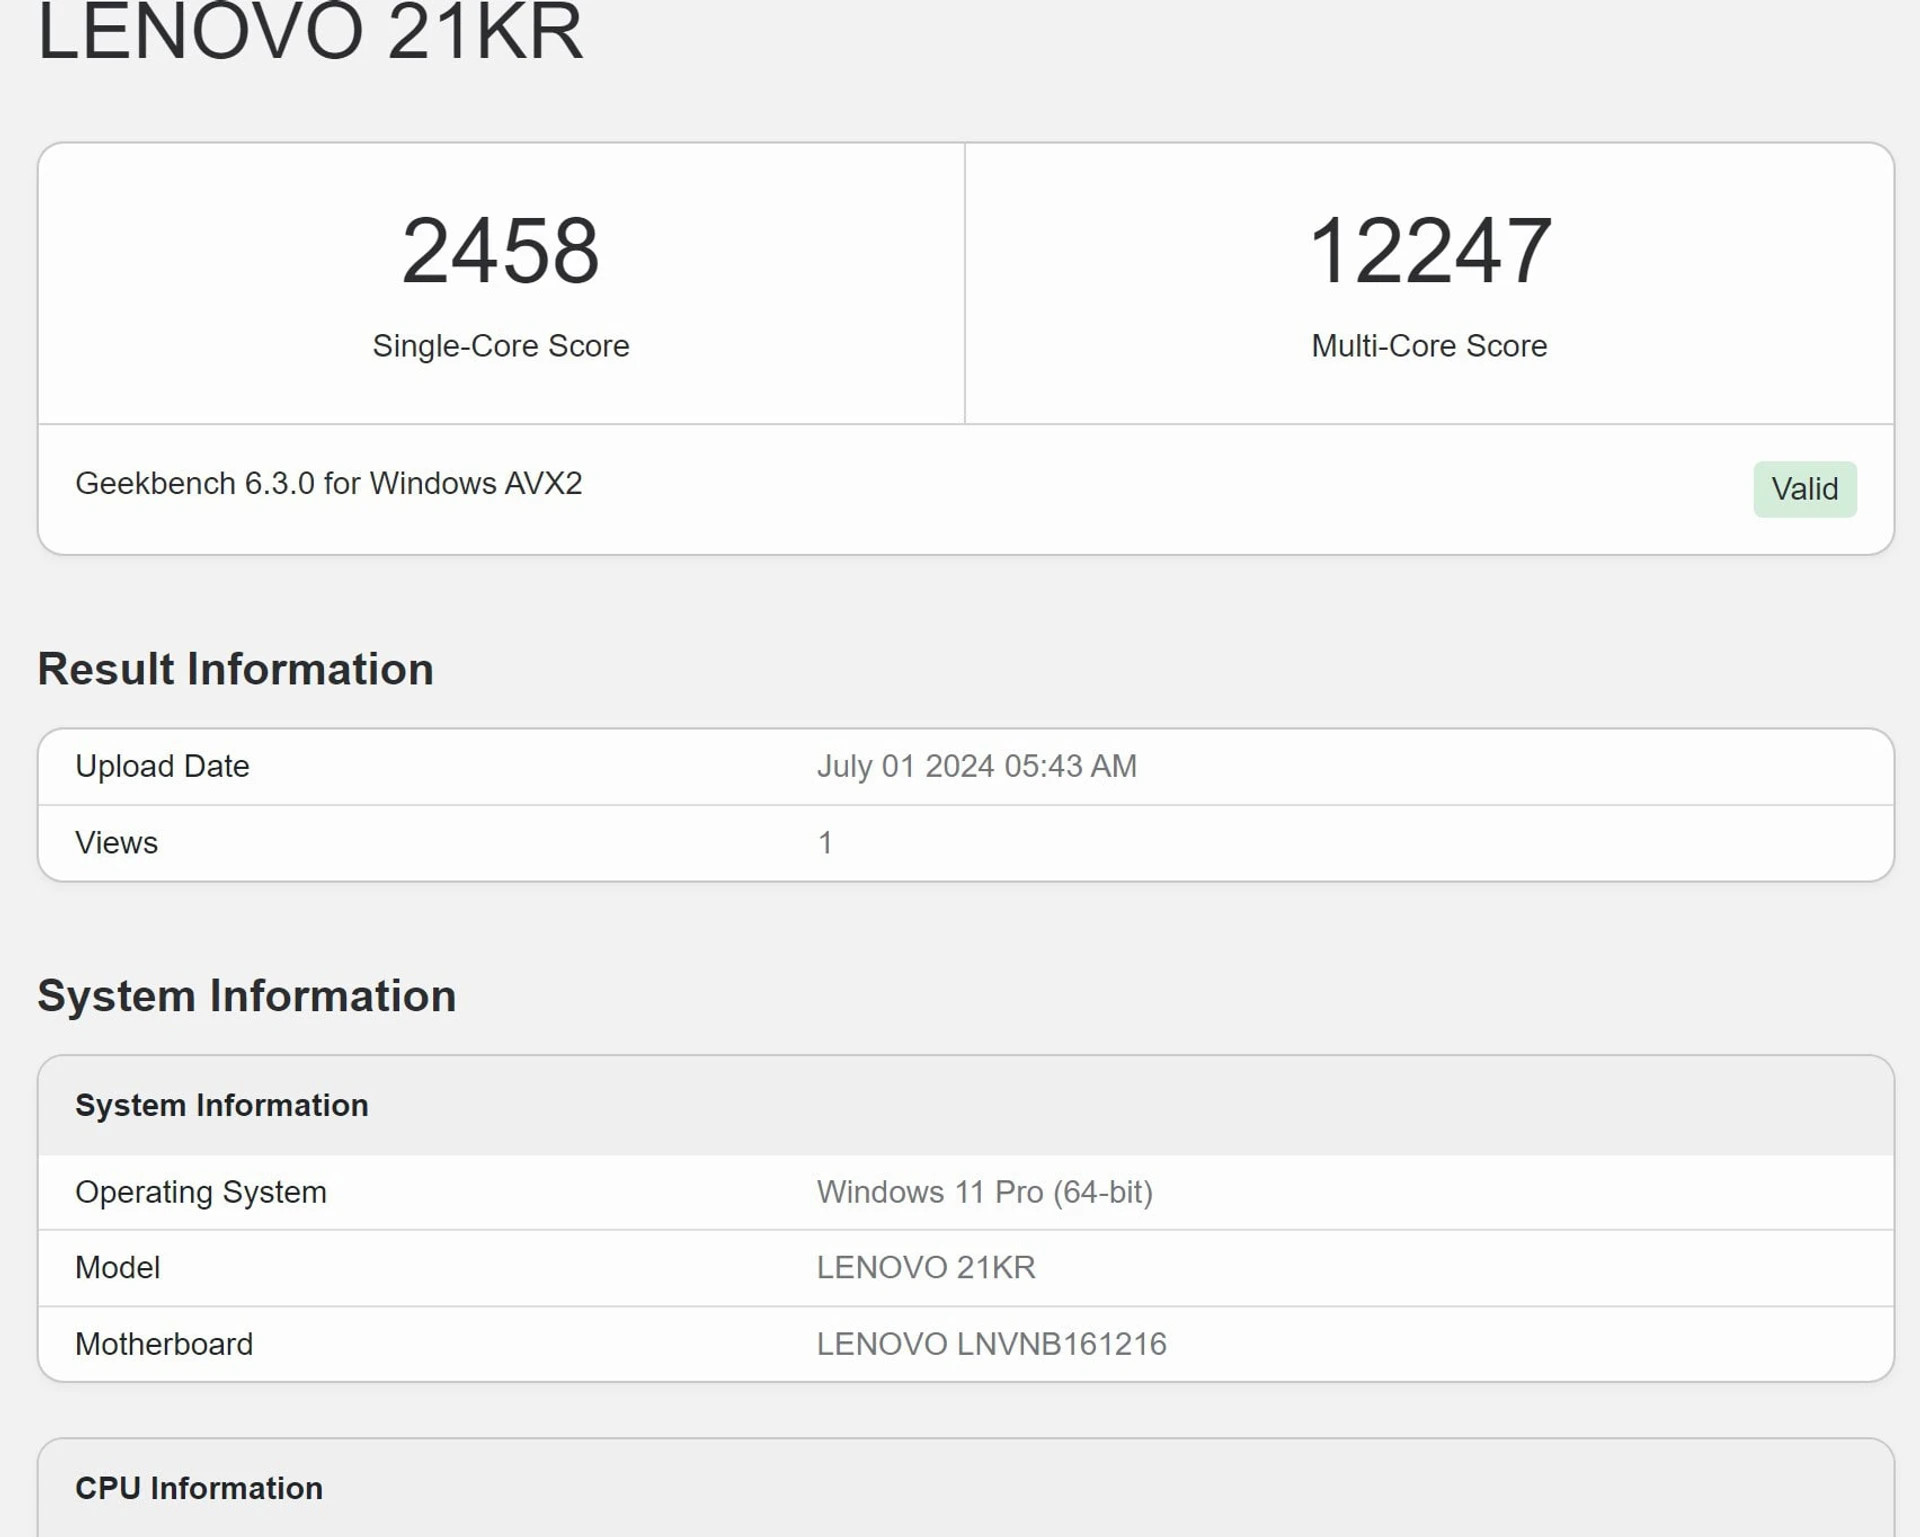Click the Single-Core Score label
1920x1537 pixels.
[x=501, y=346]
